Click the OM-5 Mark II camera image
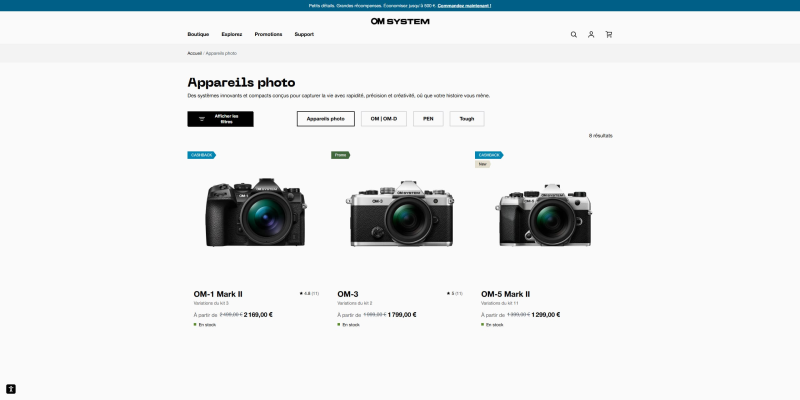The height and width of the screenshot is (400, 800). point(543,215)
